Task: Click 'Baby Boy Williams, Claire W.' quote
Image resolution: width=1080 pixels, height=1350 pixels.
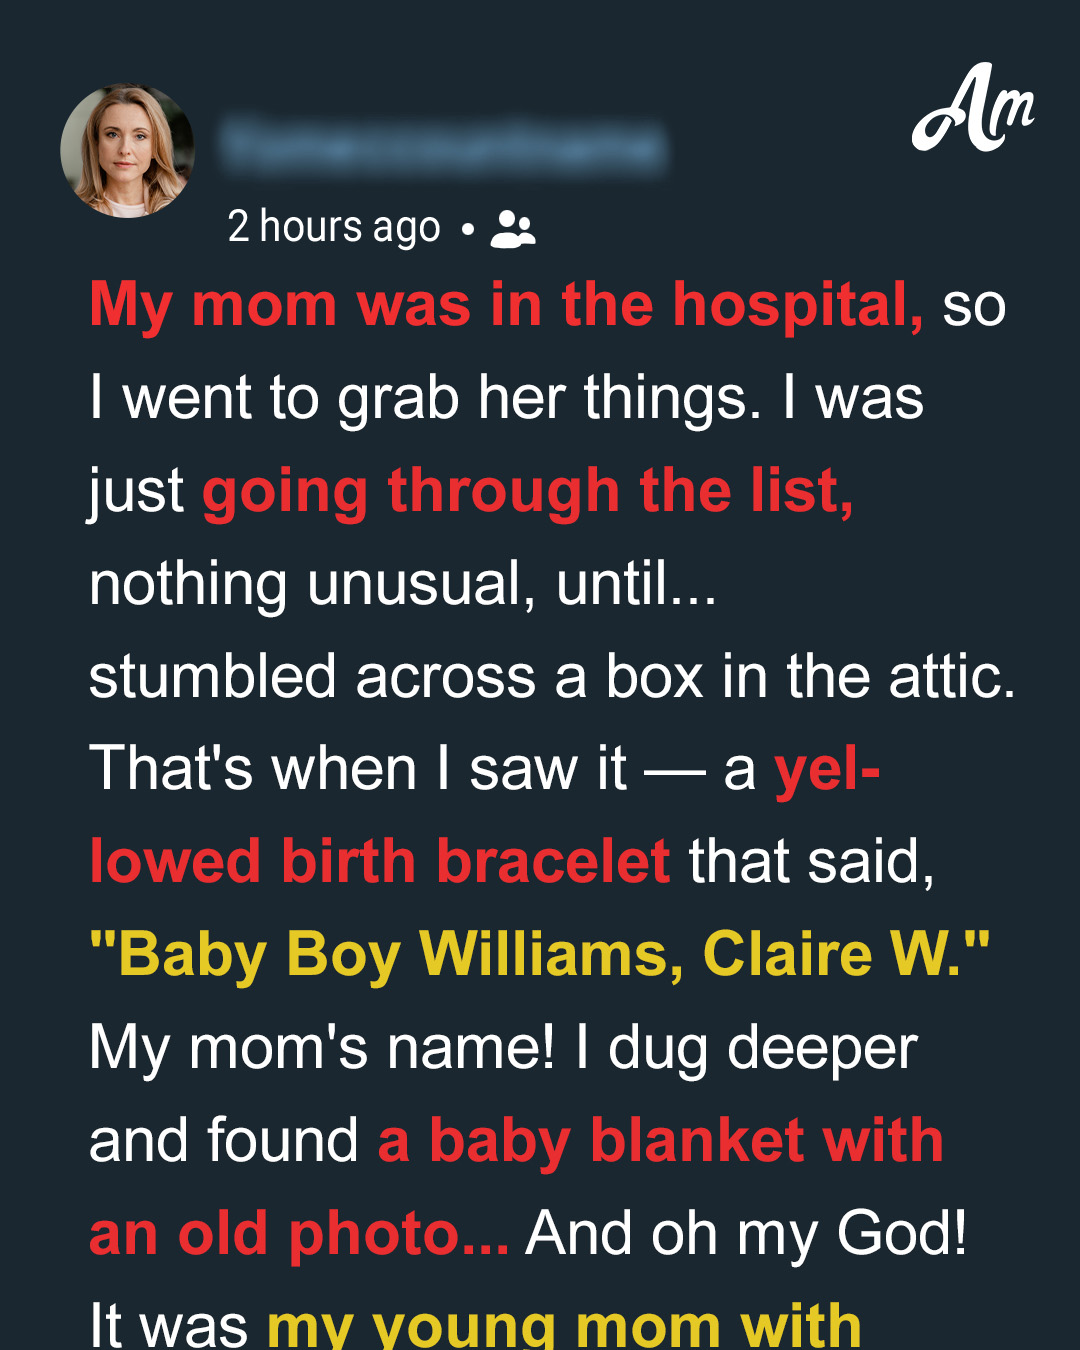Action: (x=539, y=955)
